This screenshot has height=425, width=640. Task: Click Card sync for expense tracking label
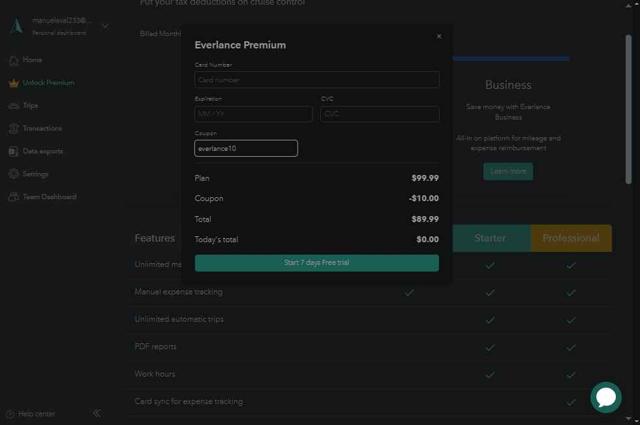pos(189,401)
